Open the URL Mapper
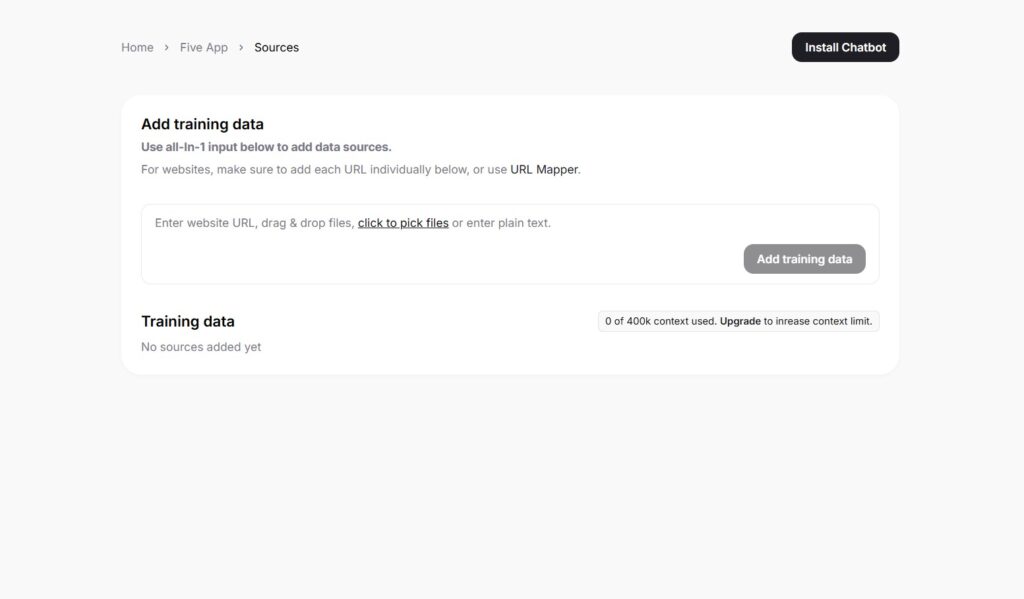 (x=544, y=169)
